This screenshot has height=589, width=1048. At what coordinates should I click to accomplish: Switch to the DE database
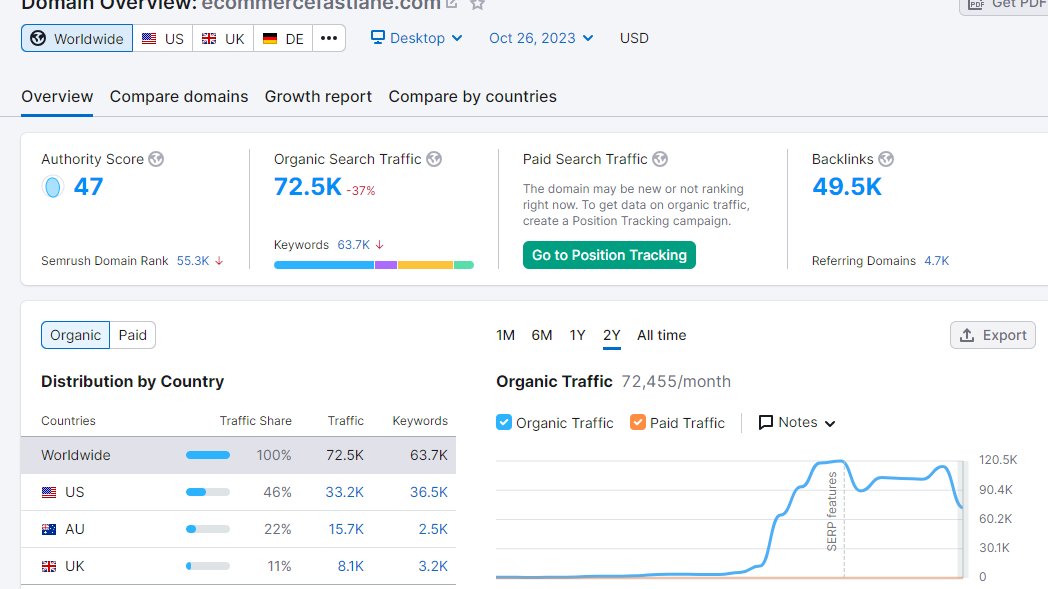[283, 38]
